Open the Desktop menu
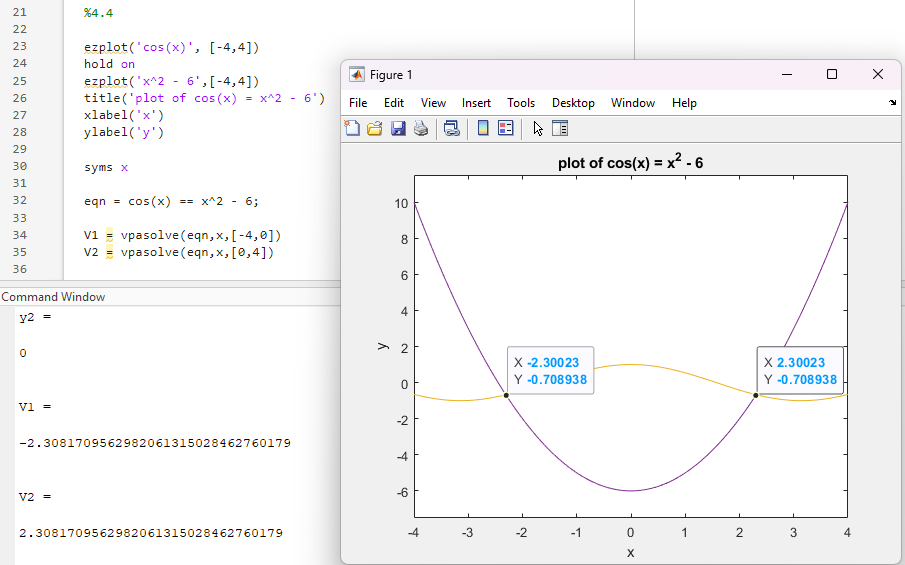Viewport: 905px width, 565px height. [x=573, y=103]
